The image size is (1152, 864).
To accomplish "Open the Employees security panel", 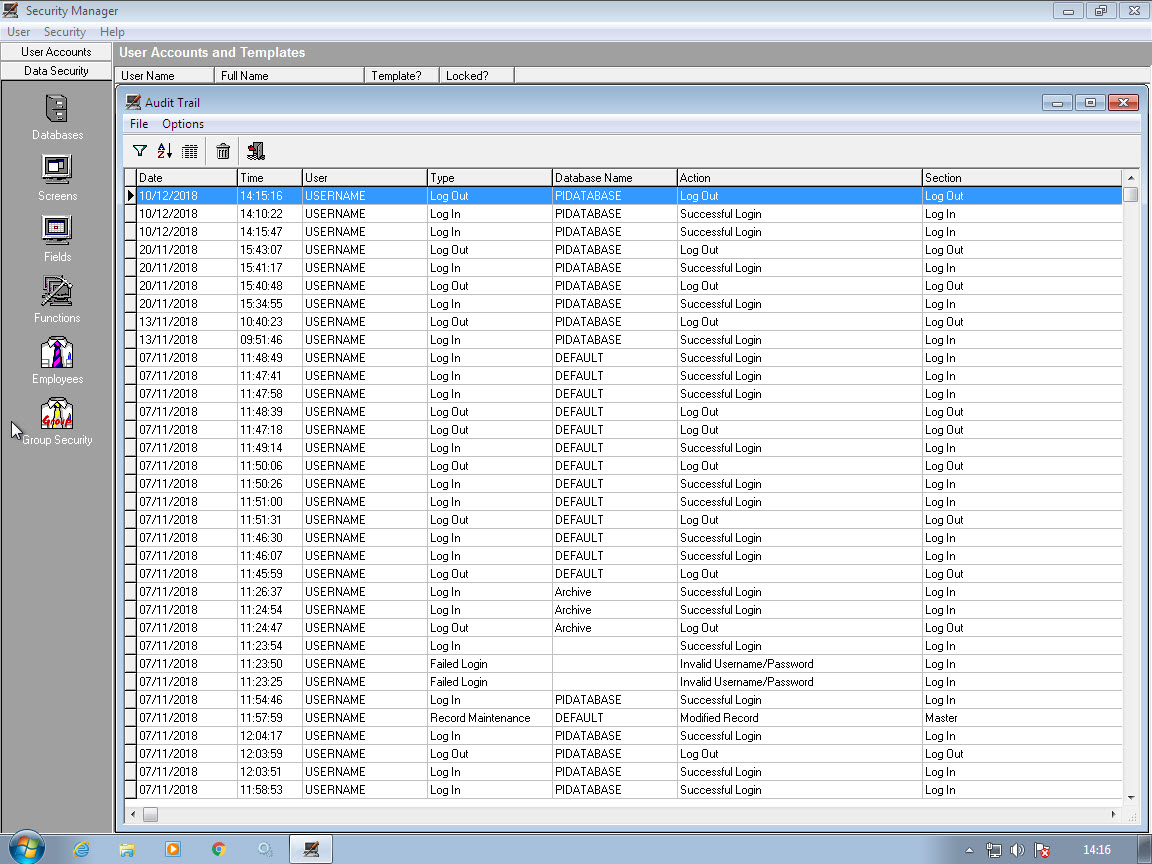I will [x=57, y=359].
